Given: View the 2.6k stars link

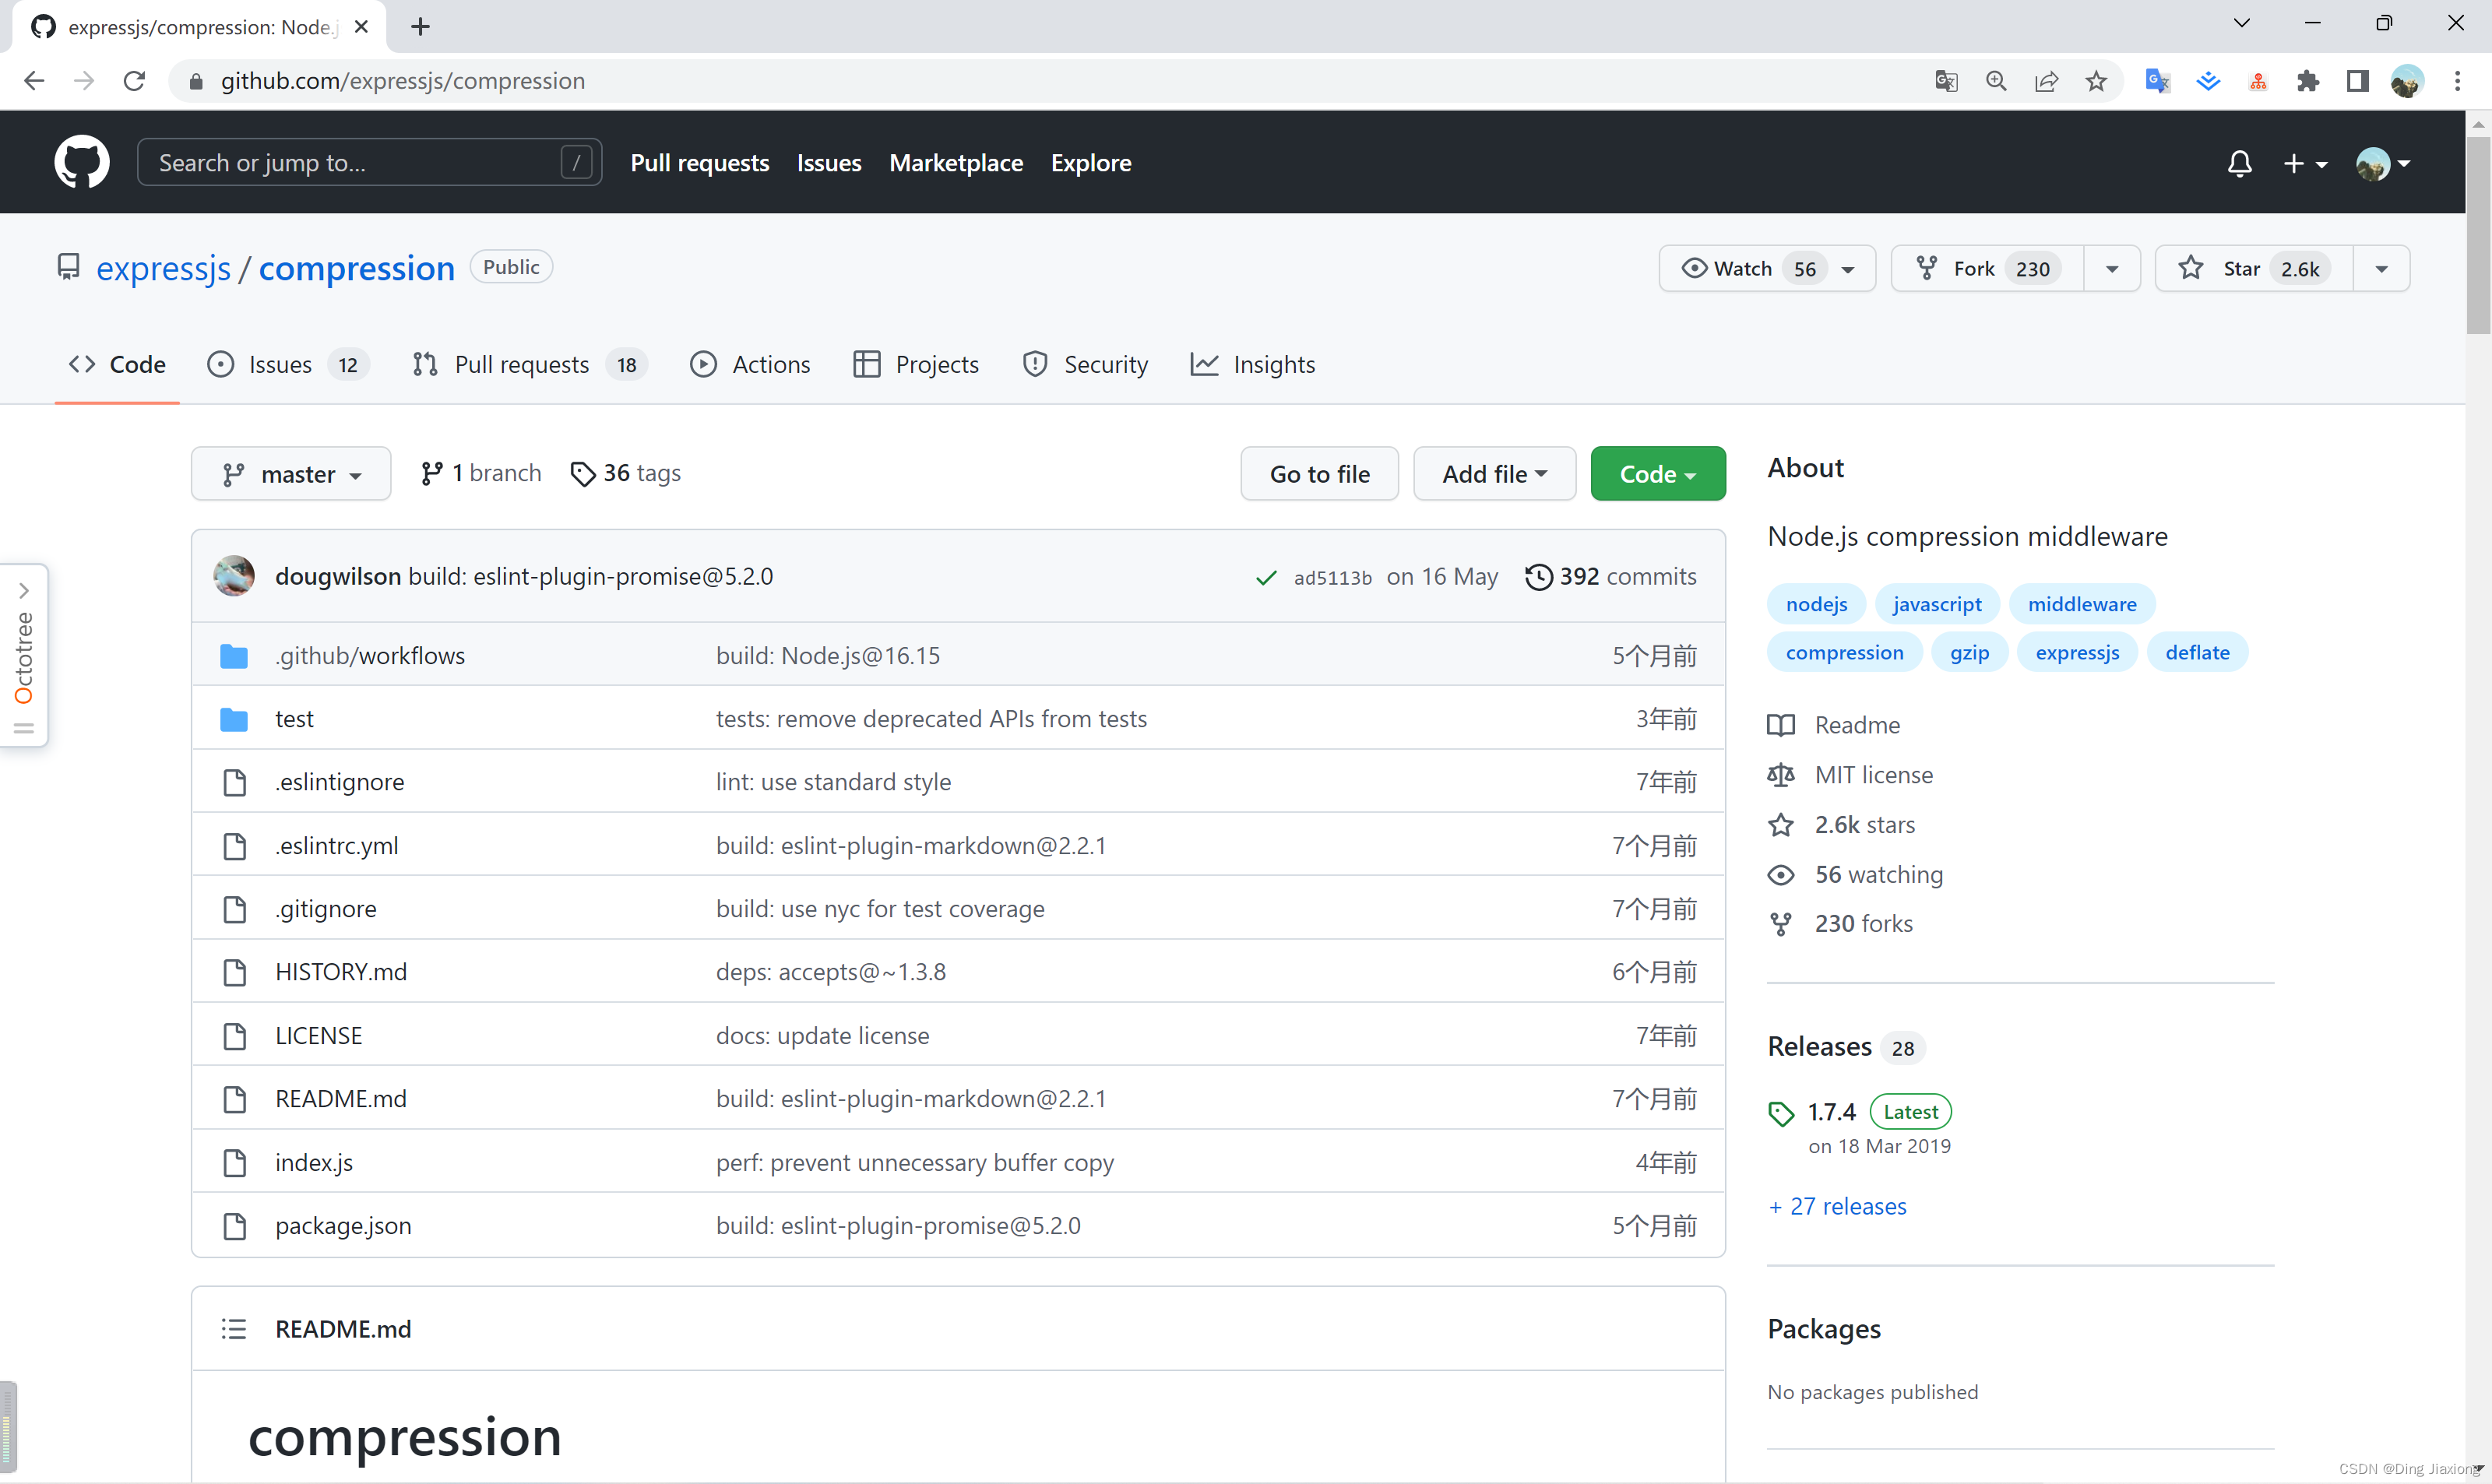Looking at the screenshot, I should click(x=1841, y=824).
